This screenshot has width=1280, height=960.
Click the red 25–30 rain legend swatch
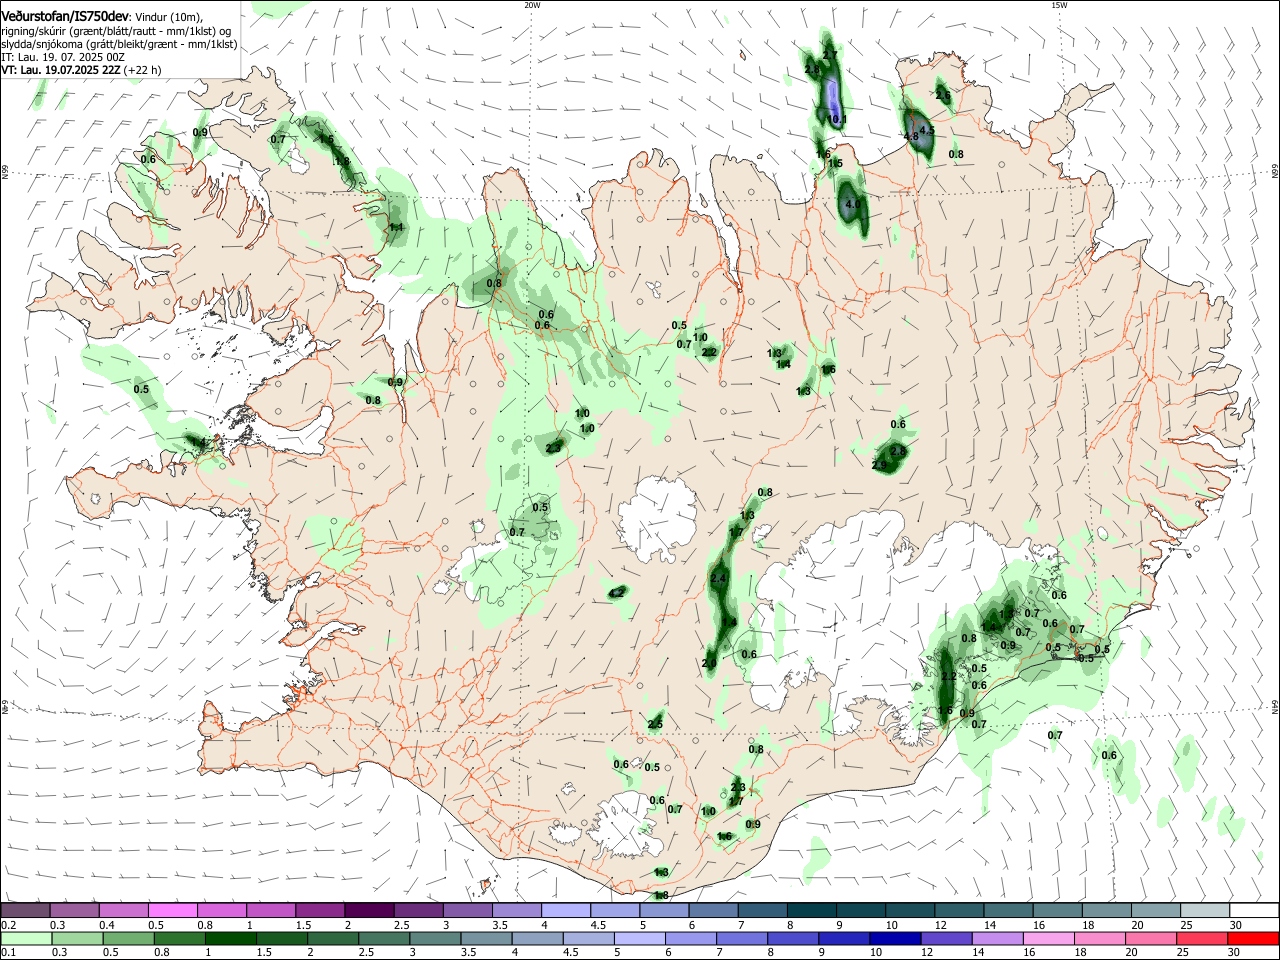[1204, 939]
